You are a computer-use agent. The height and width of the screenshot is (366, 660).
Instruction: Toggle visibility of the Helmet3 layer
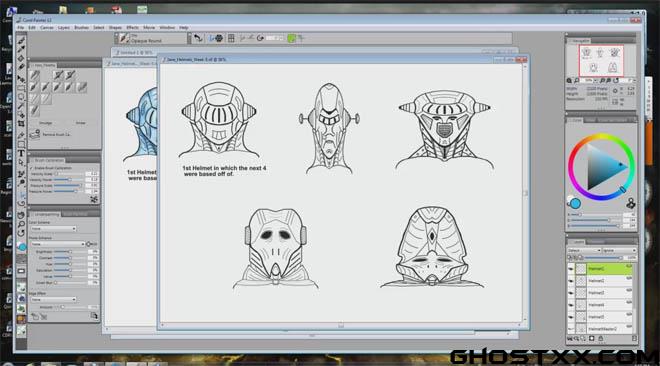pyautogui.click(x=571, y=293)
